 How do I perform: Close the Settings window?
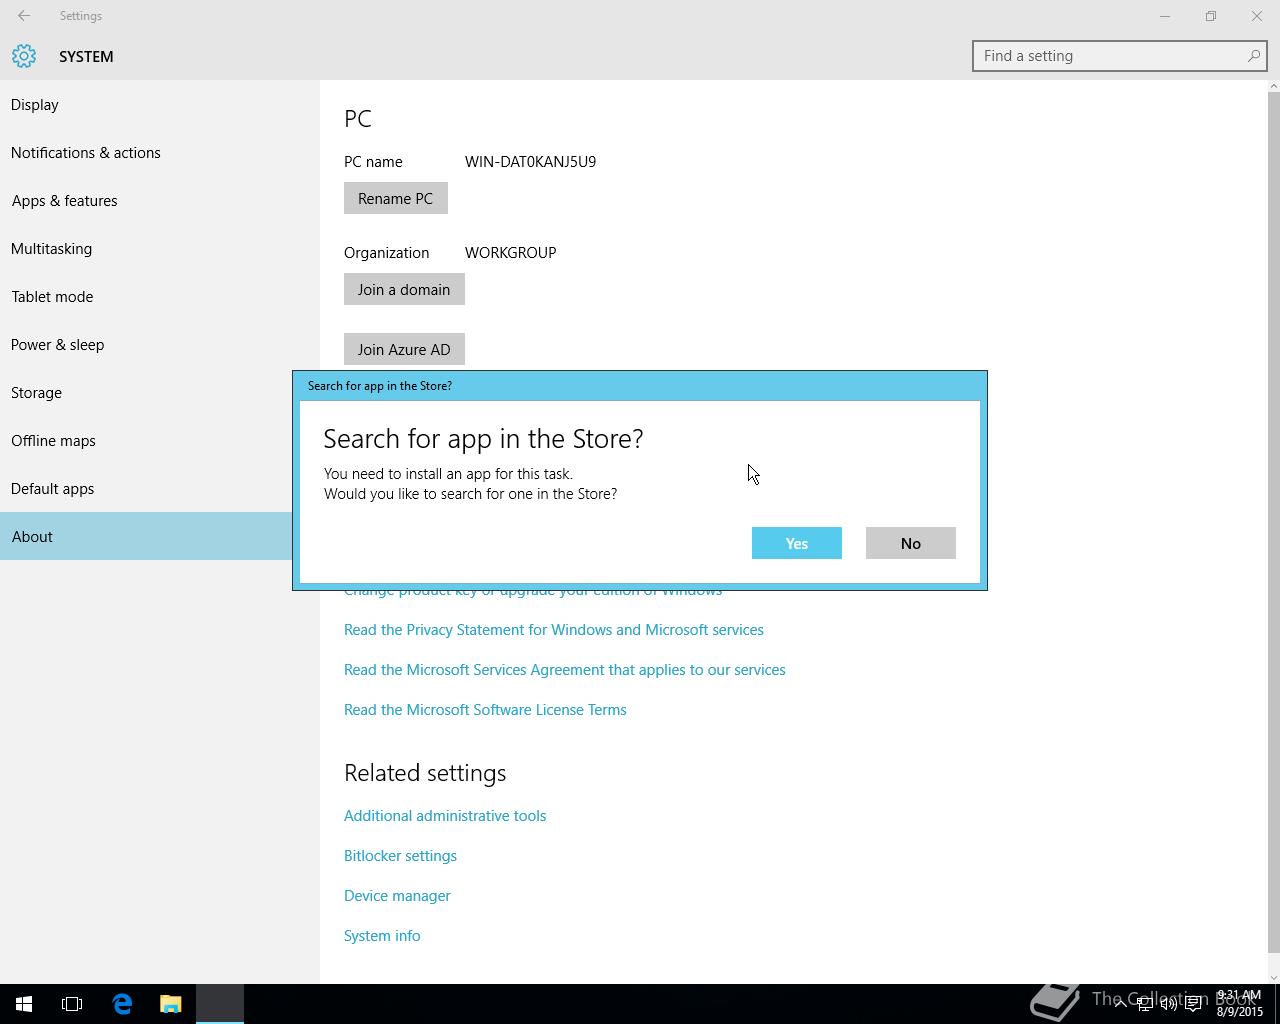pos(1257,16)
